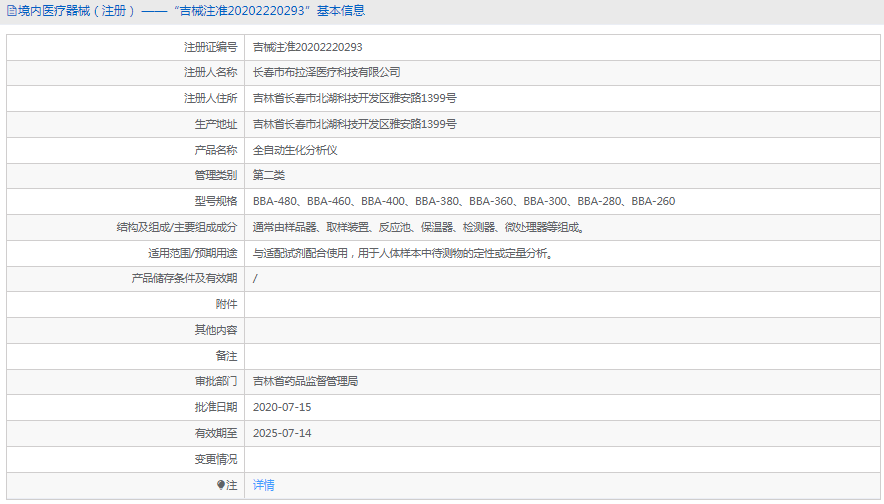
Task: Select registration number value 吉械注准20202220293
Action: (307, 47)
